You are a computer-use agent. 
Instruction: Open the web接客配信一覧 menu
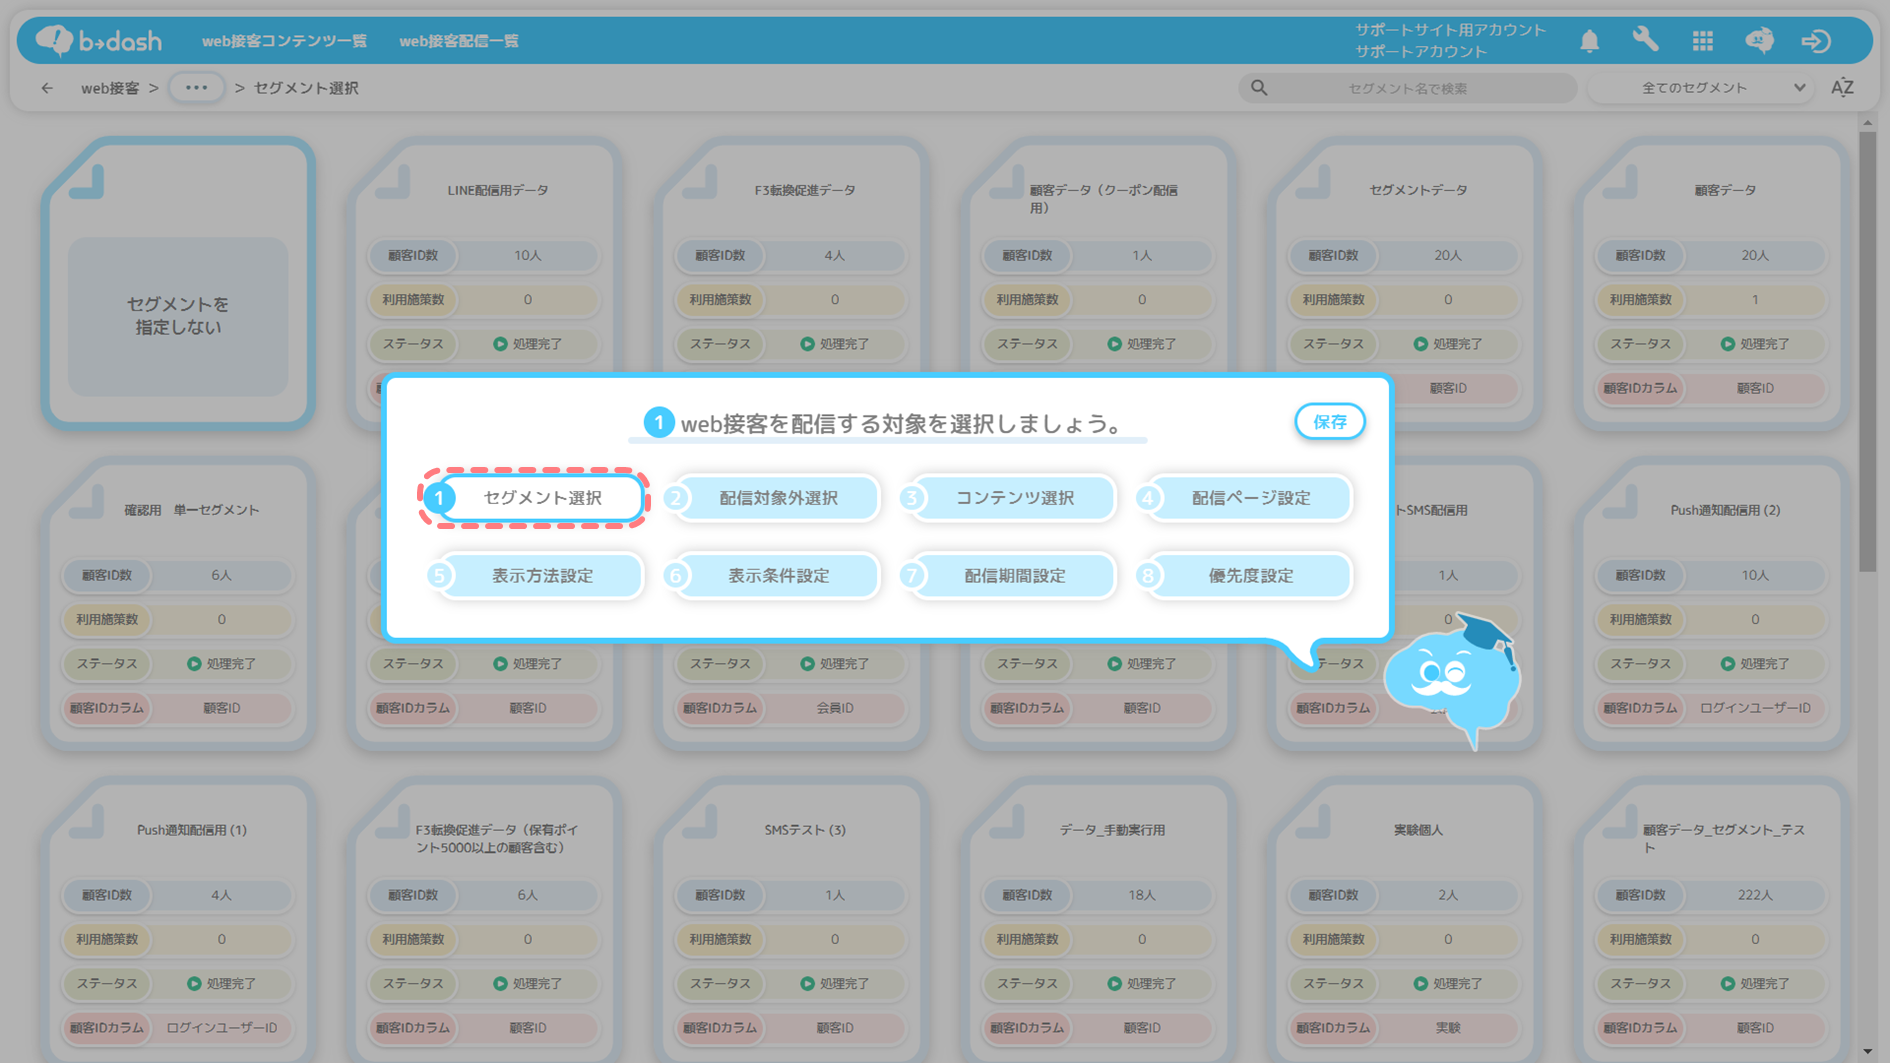(x=459, y=41)
